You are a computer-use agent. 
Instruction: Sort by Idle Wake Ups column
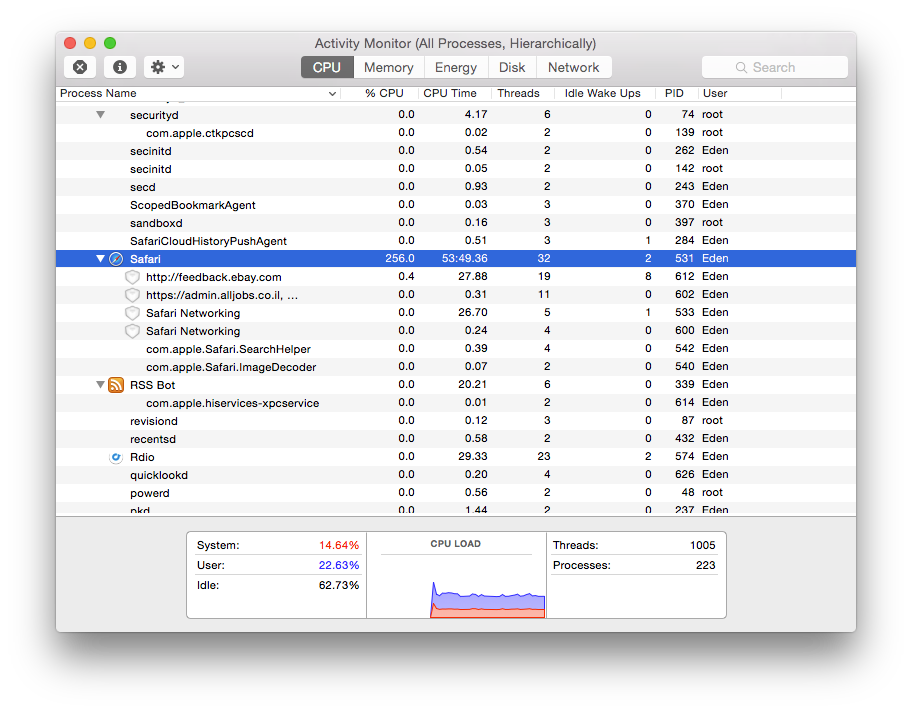(603, 93)
